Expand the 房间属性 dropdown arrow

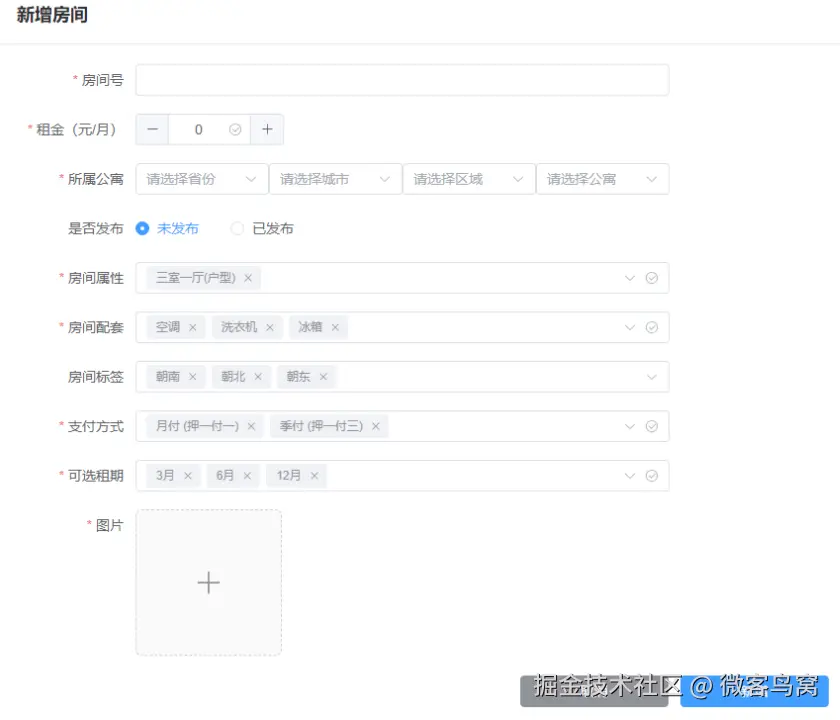click(629, 278)
